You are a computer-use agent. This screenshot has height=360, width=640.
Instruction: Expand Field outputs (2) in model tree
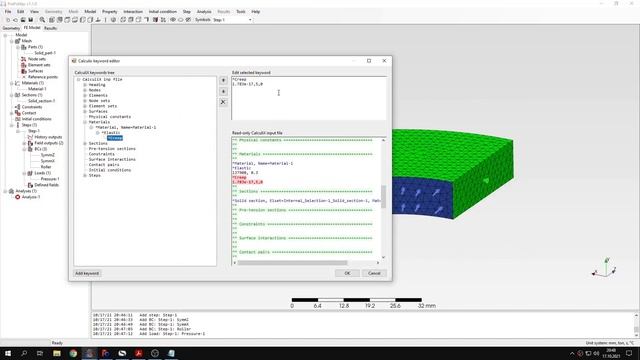click(24, 143)
